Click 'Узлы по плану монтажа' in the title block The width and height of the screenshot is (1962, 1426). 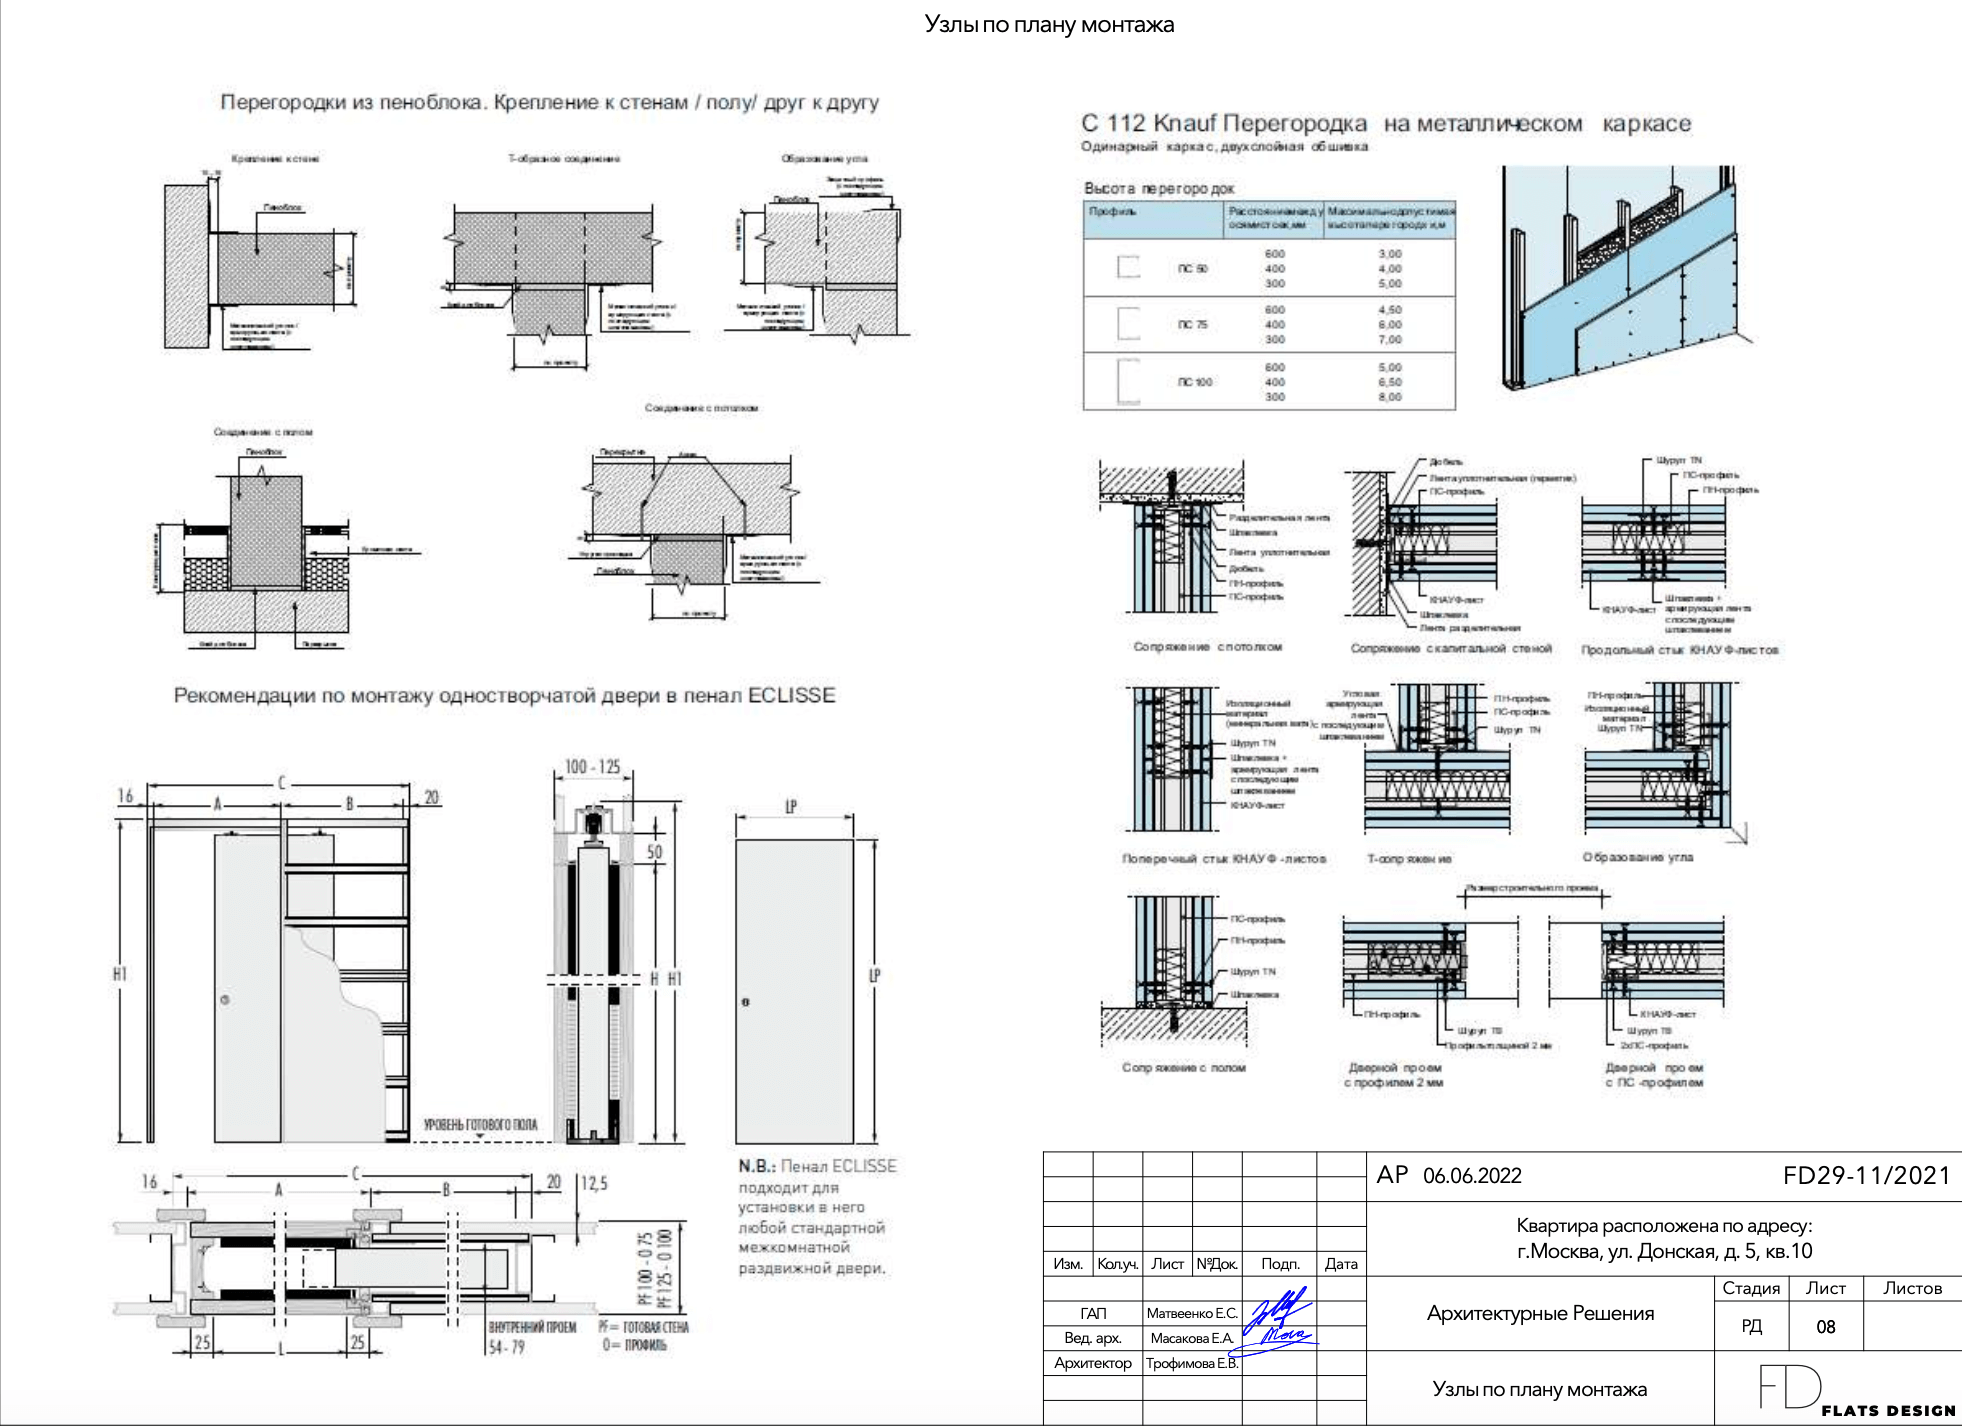[x=1540, y=1389]
